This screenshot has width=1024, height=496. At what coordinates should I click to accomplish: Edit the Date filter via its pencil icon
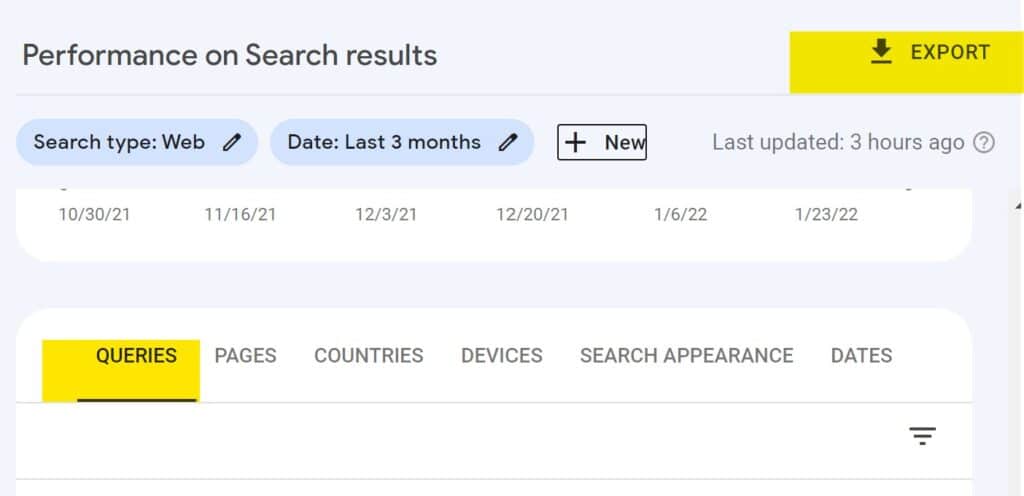508,142
